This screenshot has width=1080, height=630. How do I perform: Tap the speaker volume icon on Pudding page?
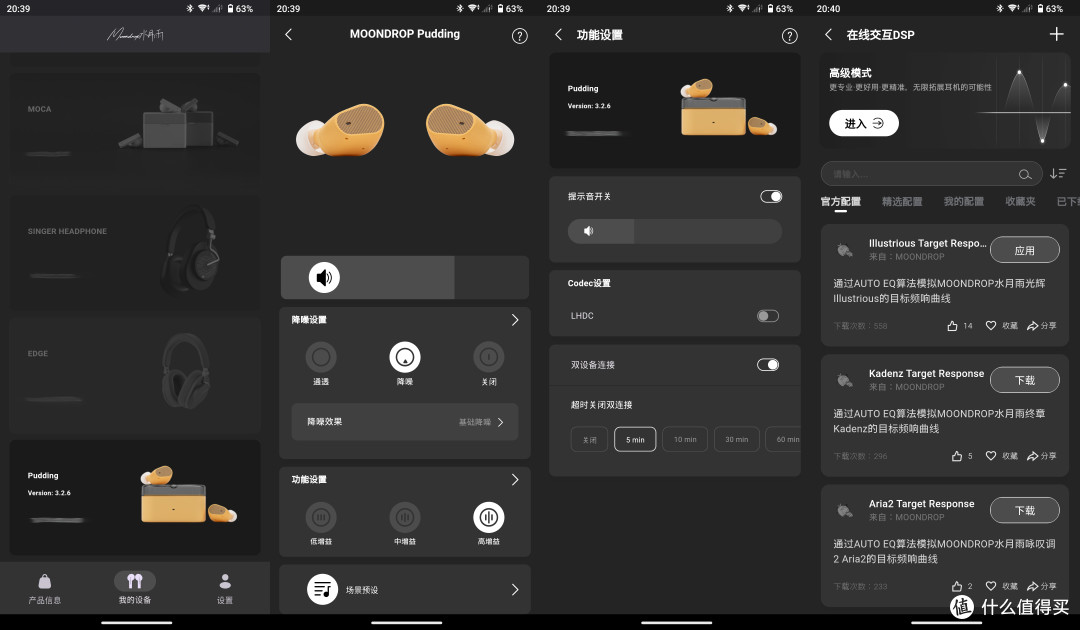[324, 277]
